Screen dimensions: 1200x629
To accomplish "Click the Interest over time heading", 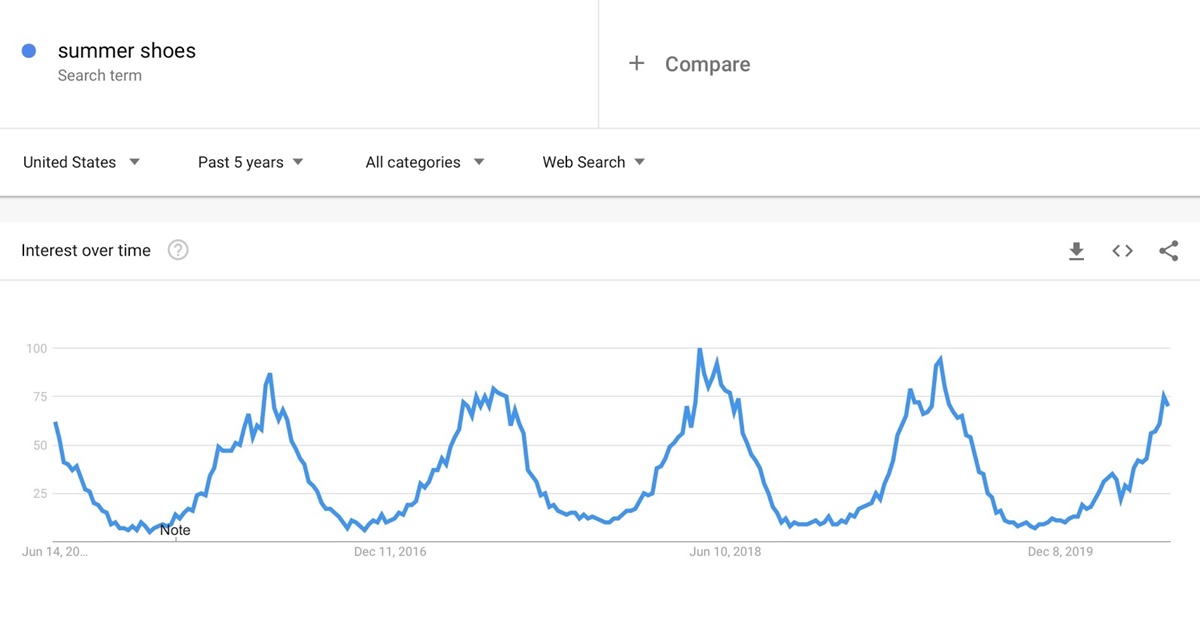I will point(86,250).
